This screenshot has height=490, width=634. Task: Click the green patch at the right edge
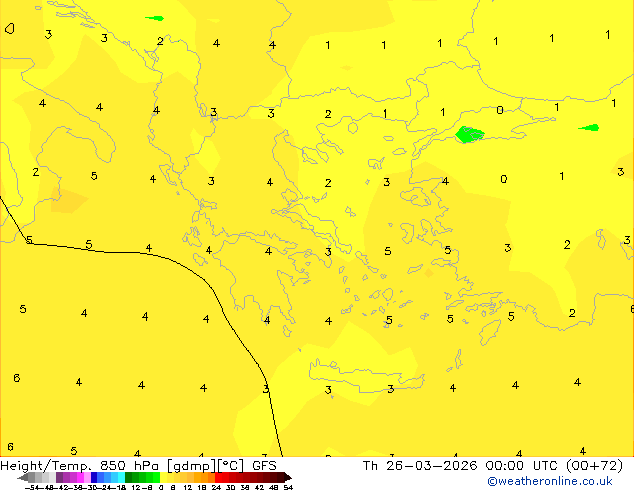click(588, 127)
